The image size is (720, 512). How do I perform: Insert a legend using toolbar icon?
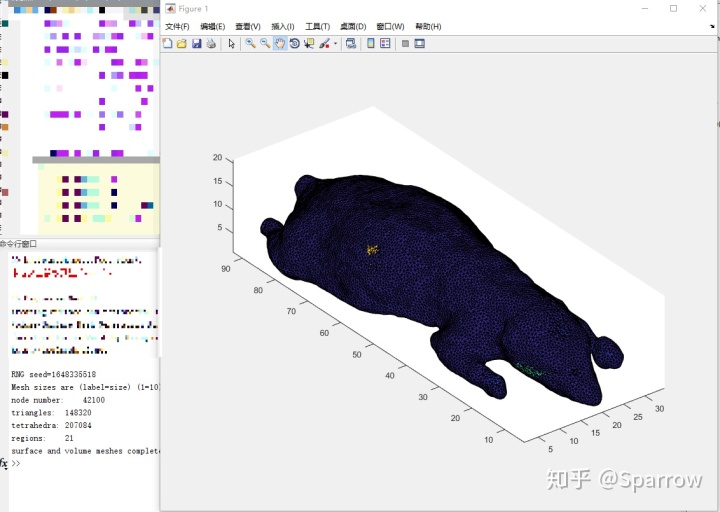[385, 44]
